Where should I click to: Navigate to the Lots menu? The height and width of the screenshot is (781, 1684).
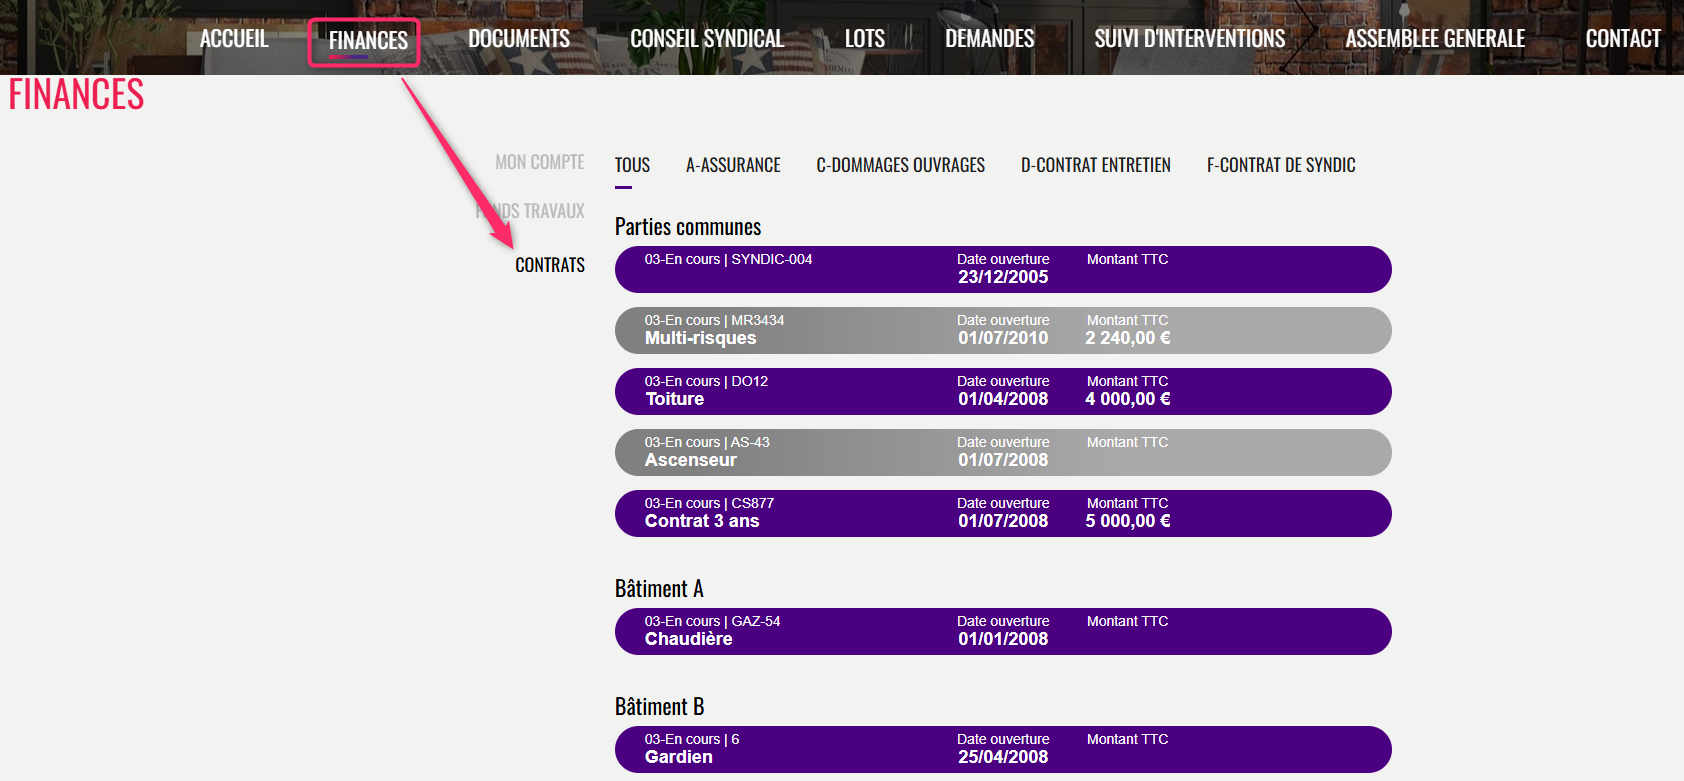click(864, 39)
